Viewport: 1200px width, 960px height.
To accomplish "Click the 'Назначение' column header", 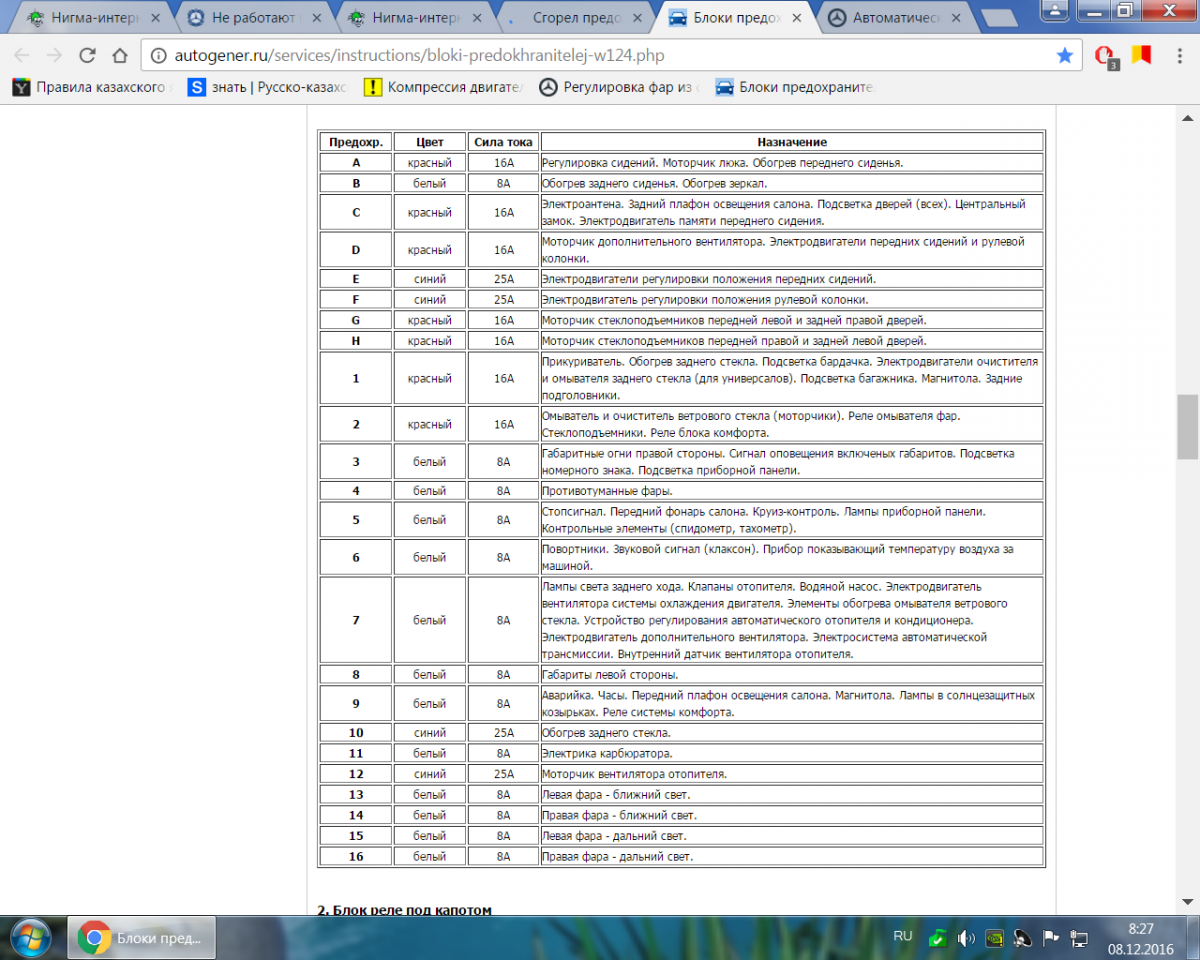I will click(x=792, y=142).
